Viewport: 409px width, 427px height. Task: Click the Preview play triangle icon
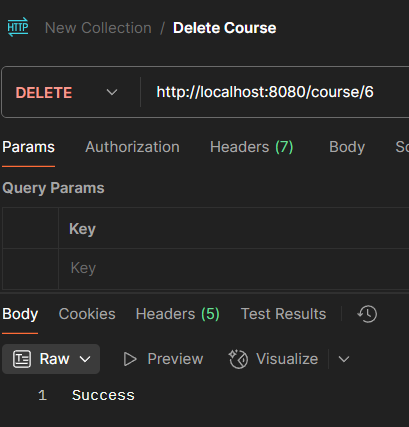coord(130,359)
